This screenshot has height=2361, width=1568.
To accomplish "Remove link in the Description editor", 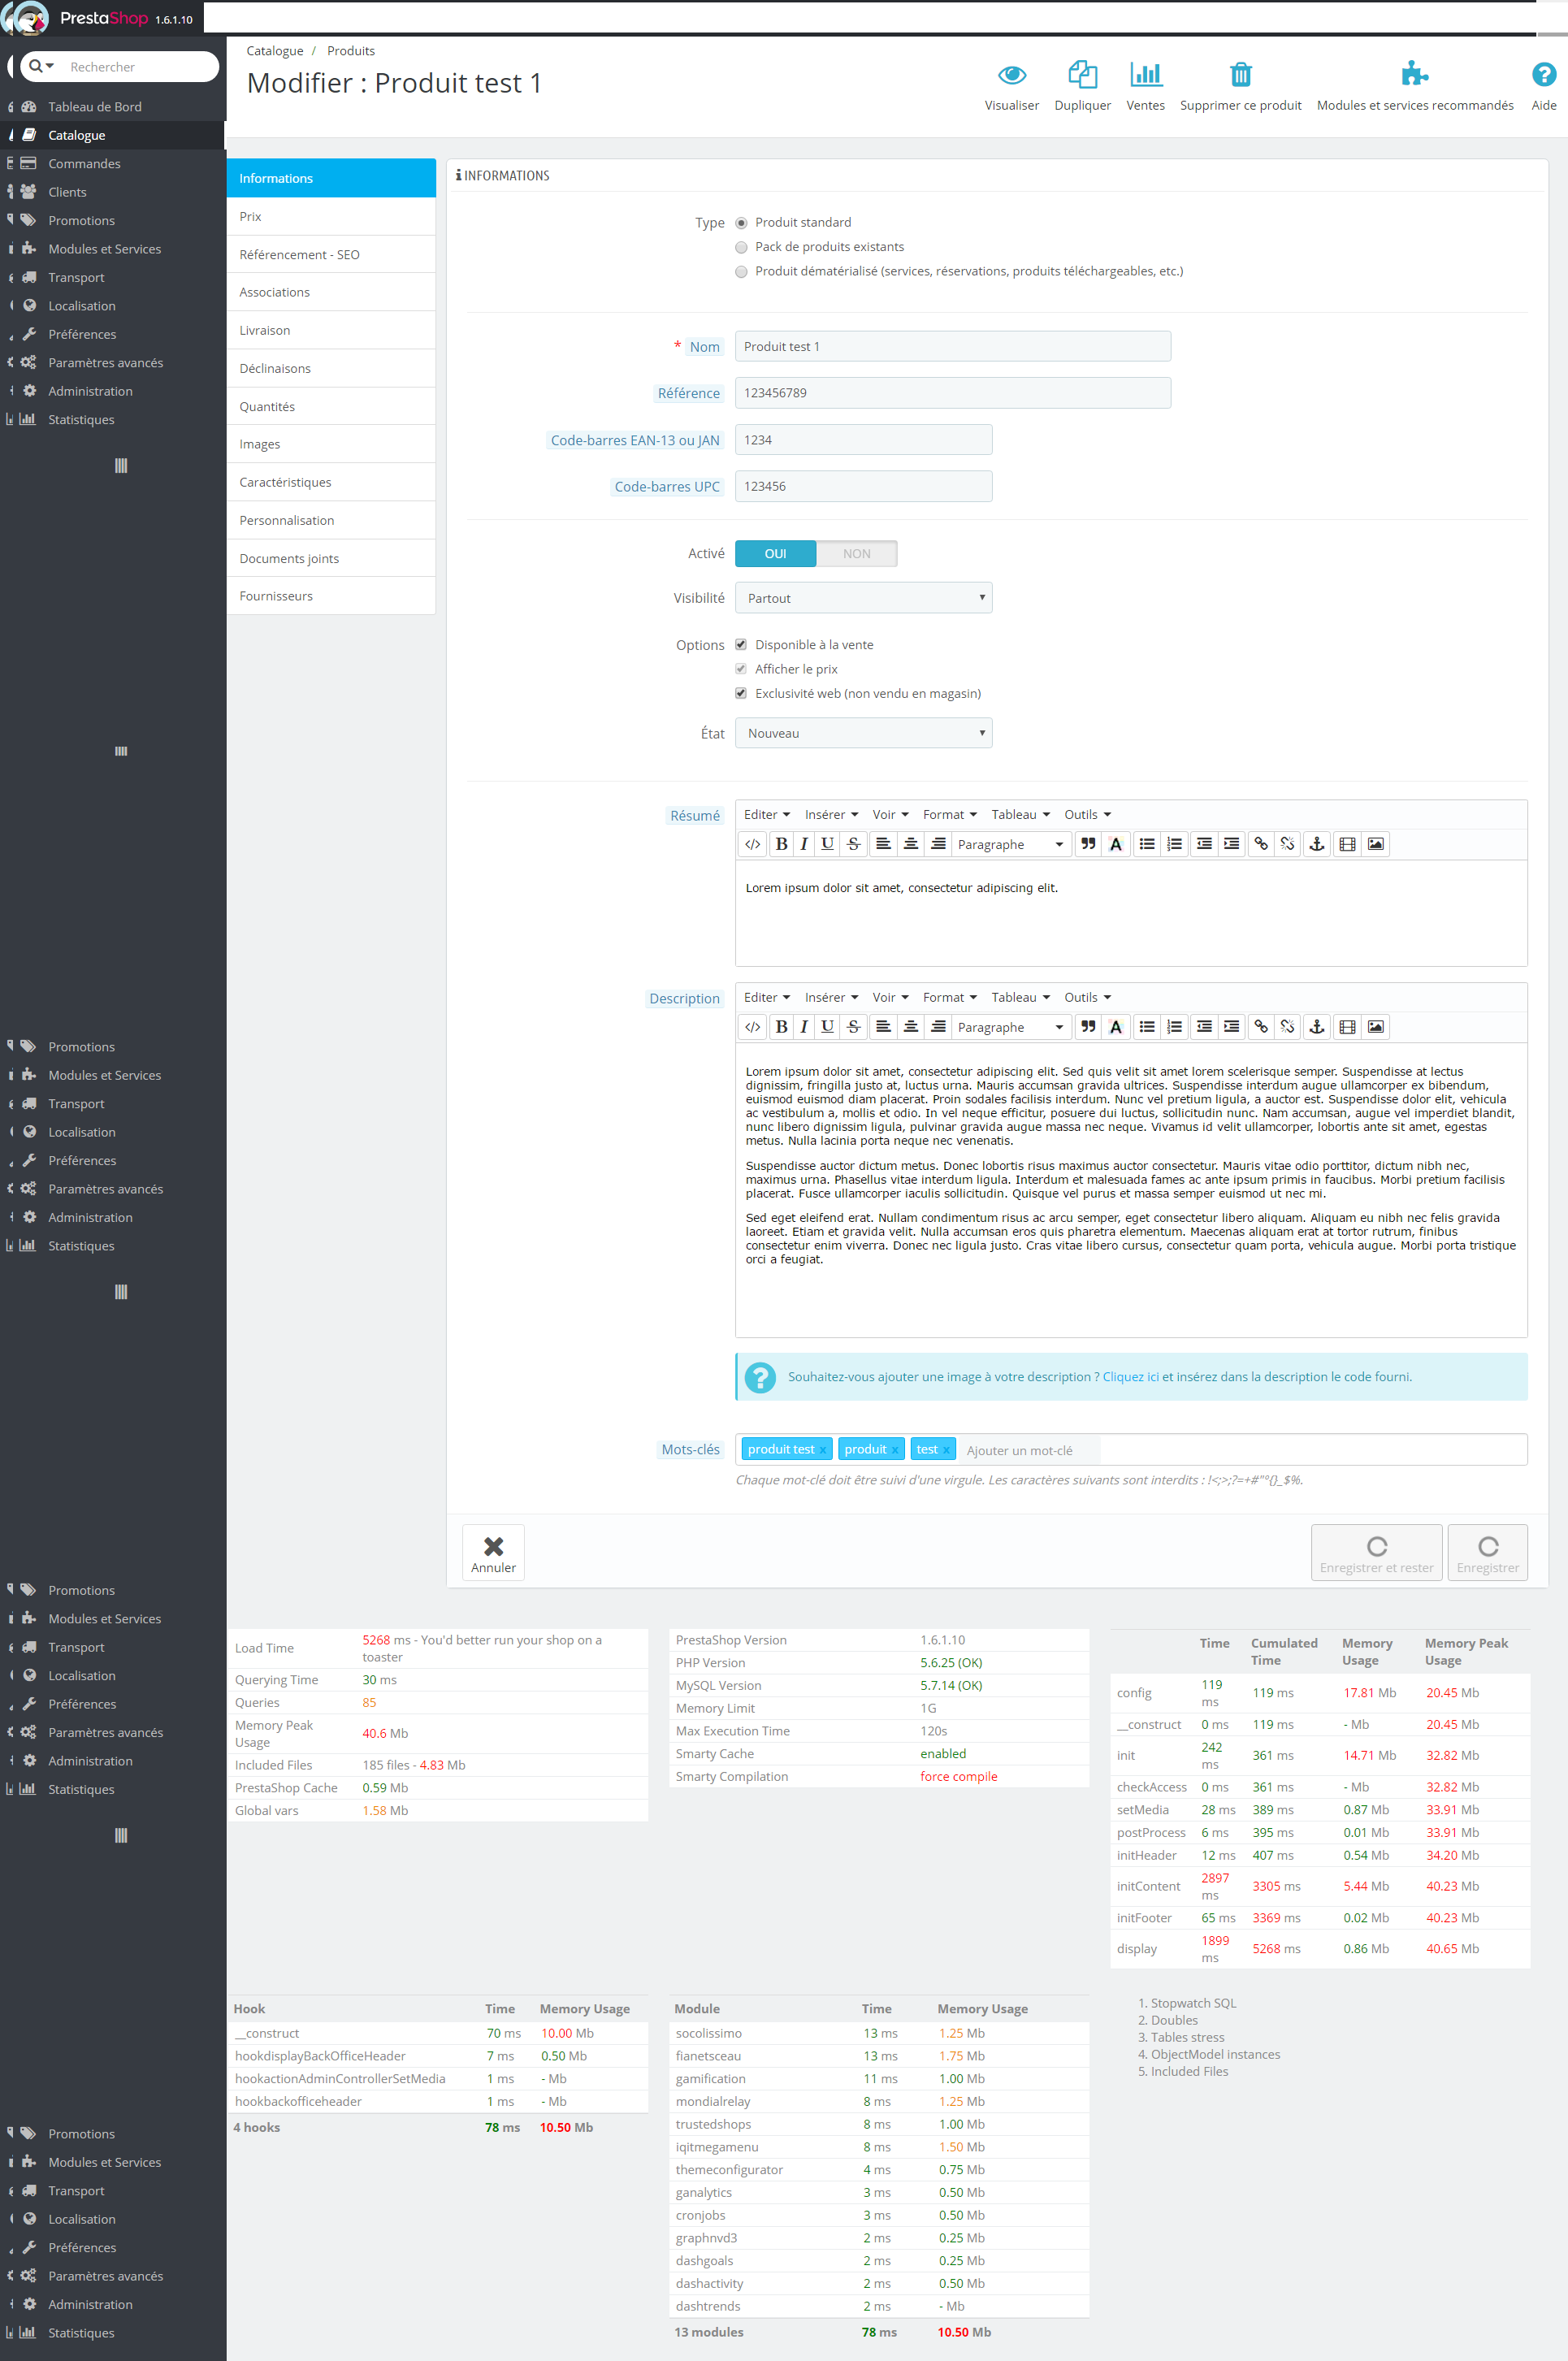I will [x=1288, y=1027].
